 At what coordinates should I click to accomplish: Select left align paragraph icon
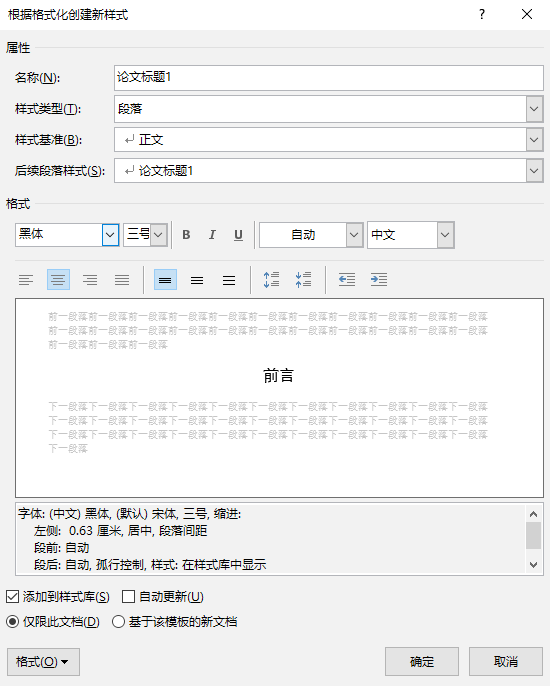coord(26,280)
